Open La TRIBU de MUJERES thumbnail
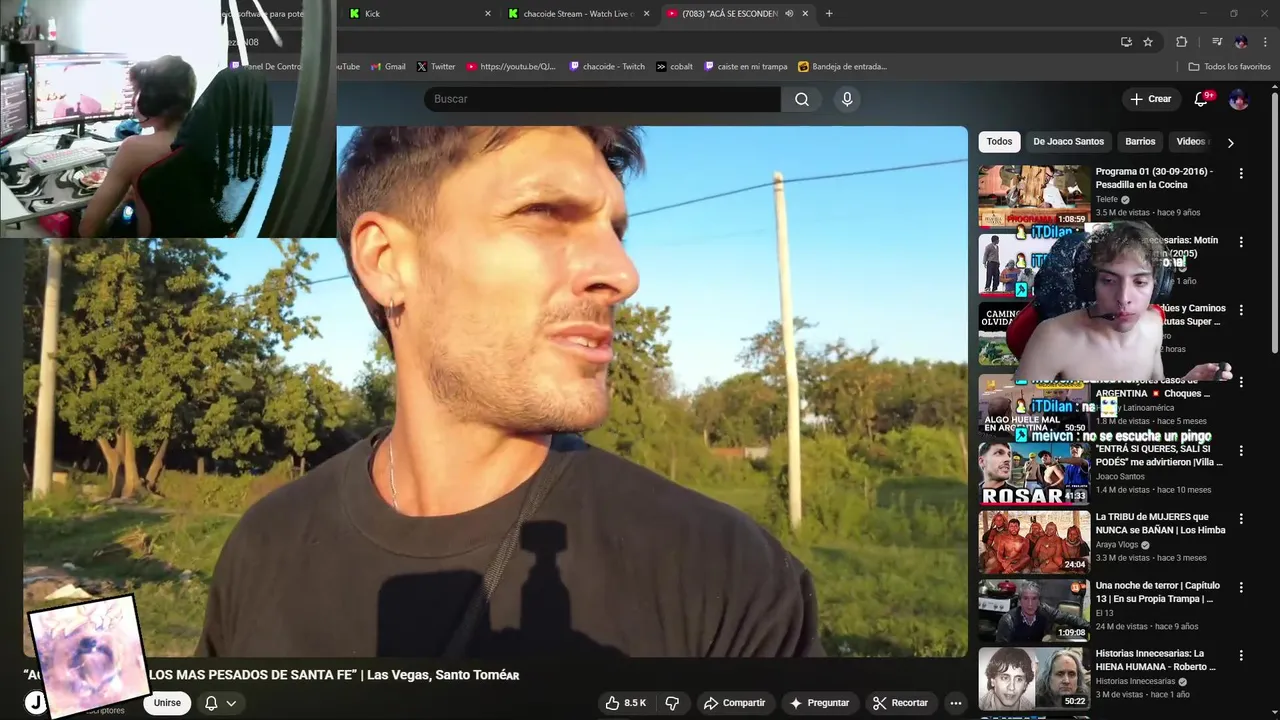 pyautogui.click(x=1034, y=542)
